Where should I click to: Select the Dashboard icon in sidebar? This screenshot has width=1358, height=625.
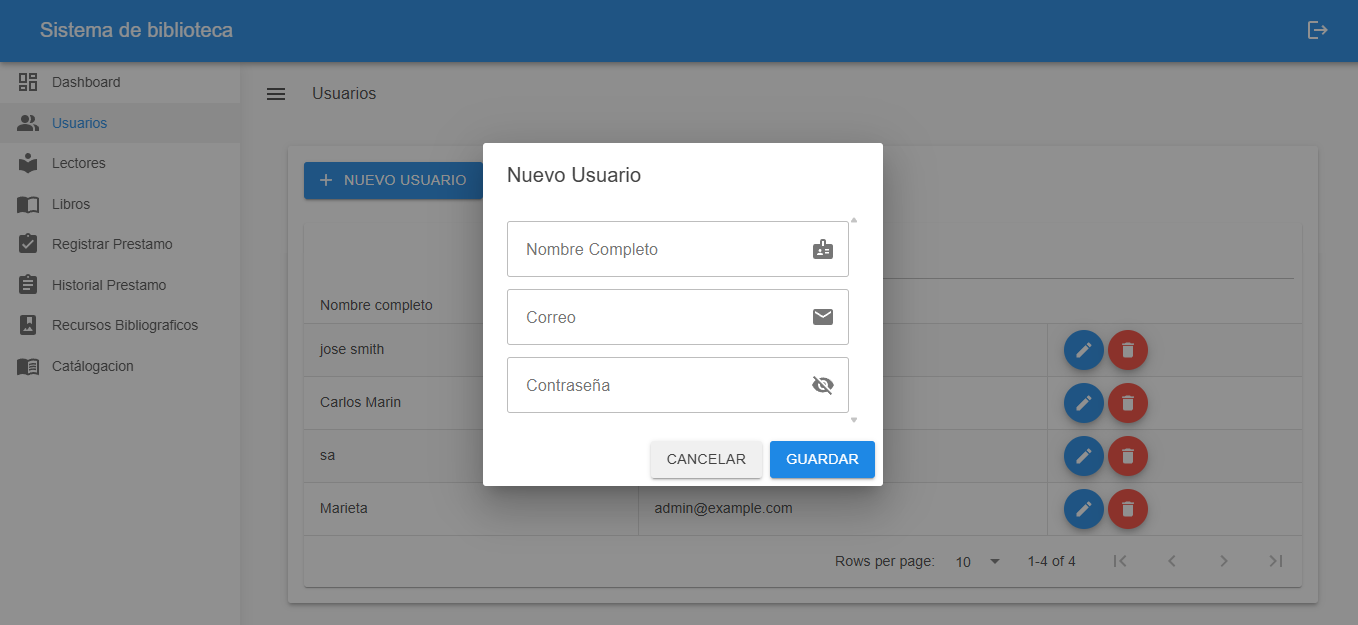pos(28,82)
